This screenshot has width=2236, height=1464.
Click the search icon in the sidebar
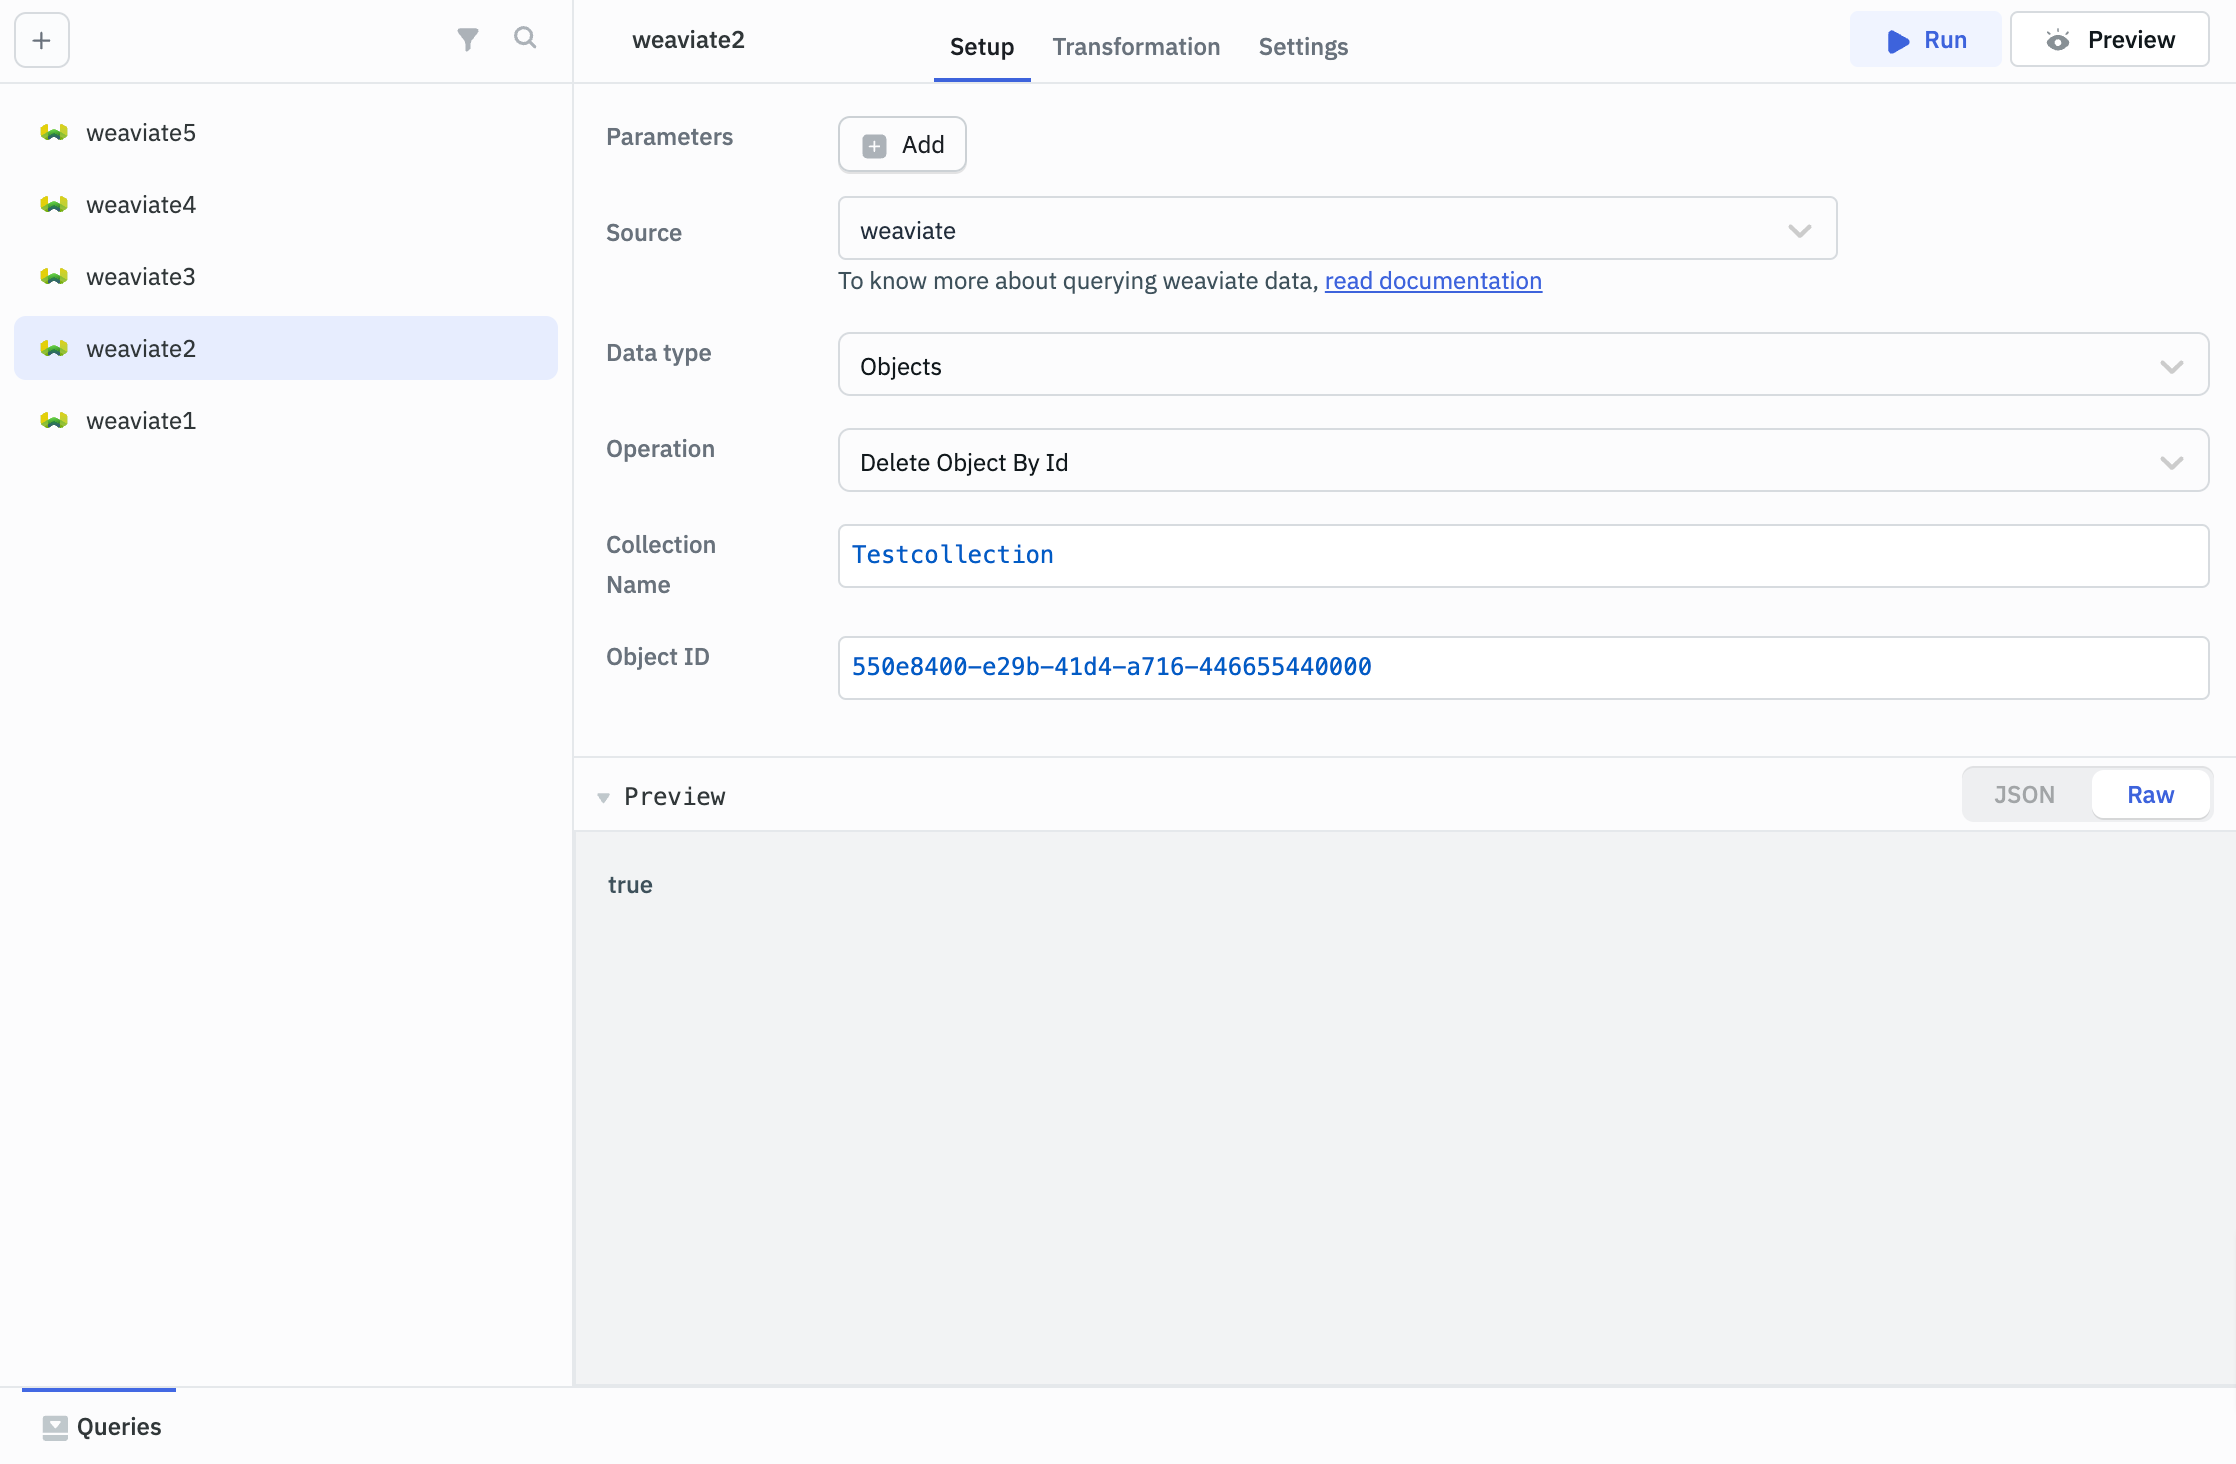pos(525,39)
